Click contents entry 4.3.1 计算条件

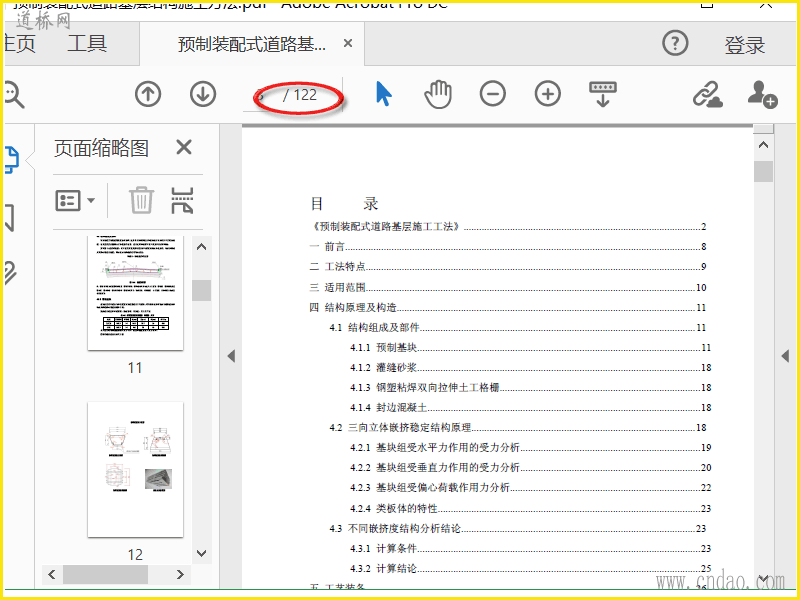click(530, 548)
